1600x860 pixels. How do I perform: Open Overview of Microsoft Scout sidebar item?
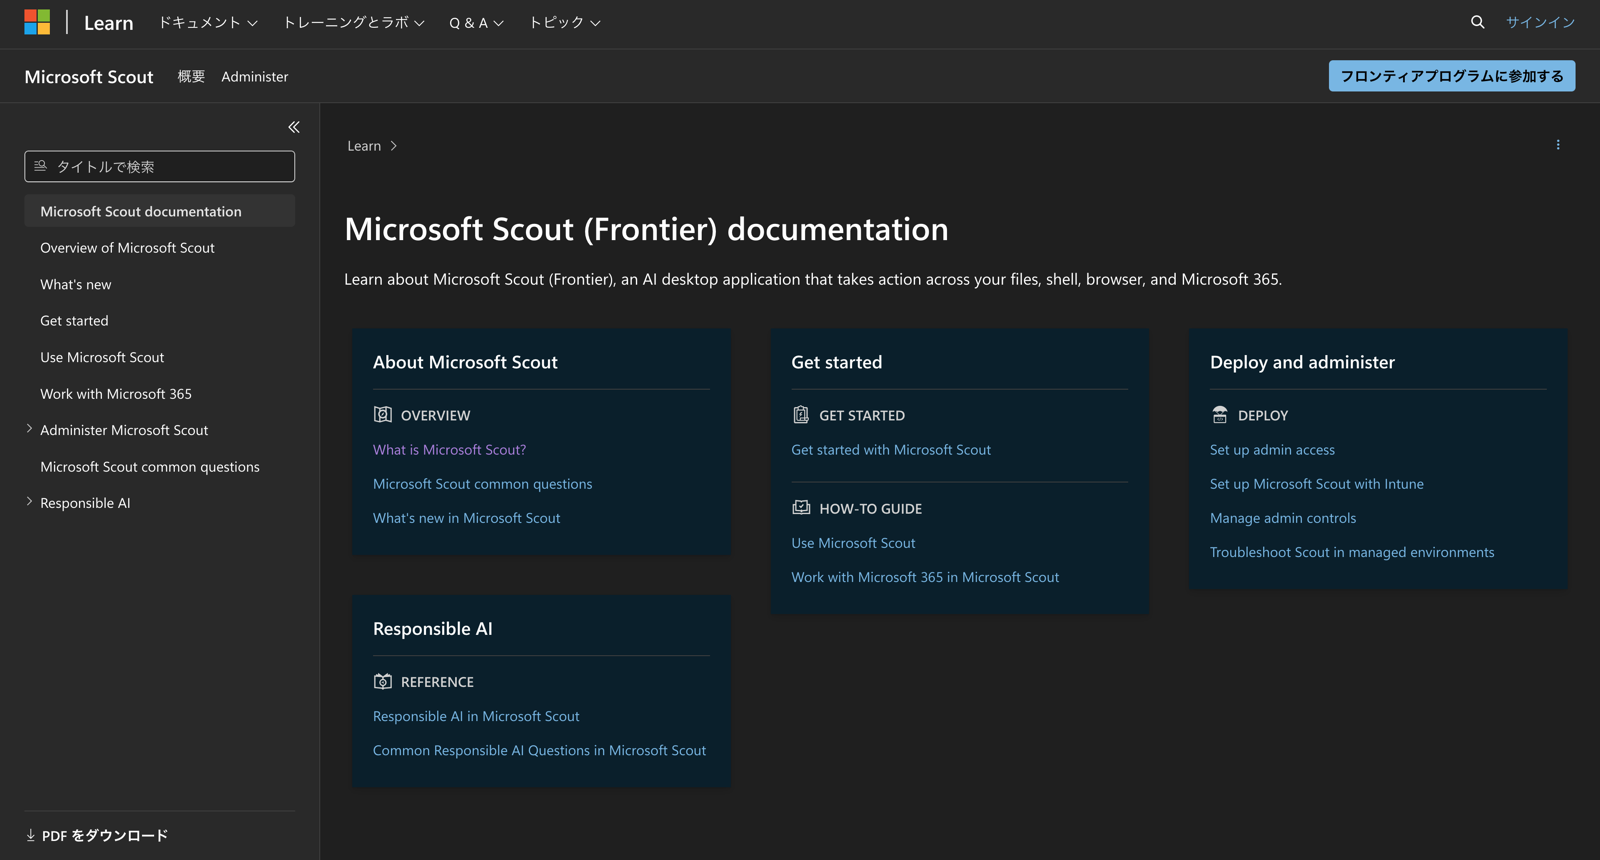pyautogui.click(x=127, y=248)
